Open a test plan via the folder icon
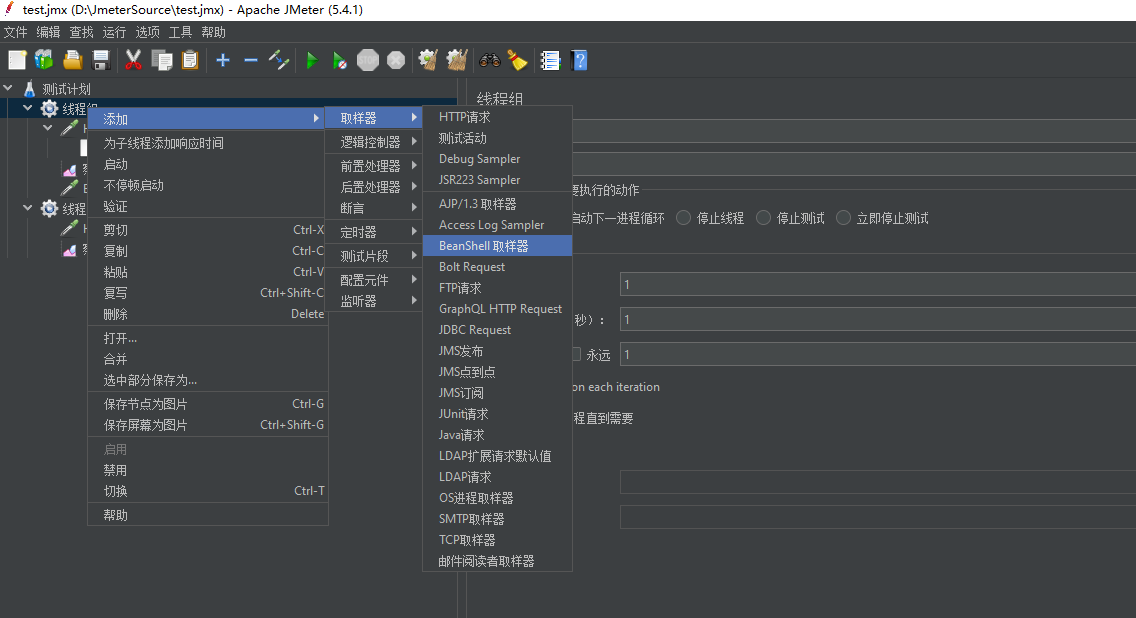This screenshot has height=618, width=1136. pos(71,60)
